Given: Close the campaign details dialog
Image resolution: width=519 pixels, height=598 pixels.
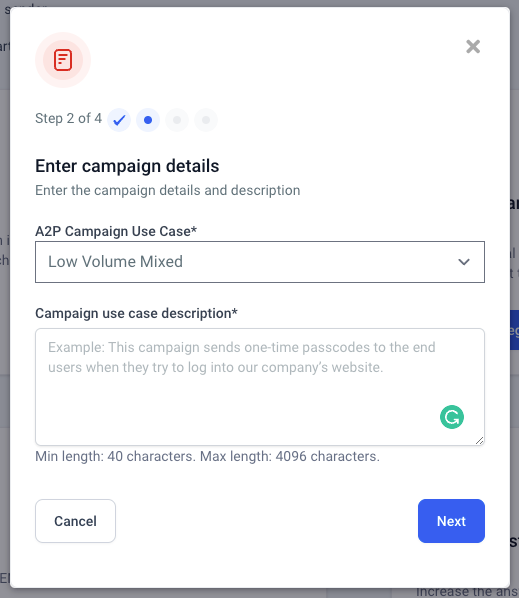Looking at the screenshot, I should click(x=473, y=47).
